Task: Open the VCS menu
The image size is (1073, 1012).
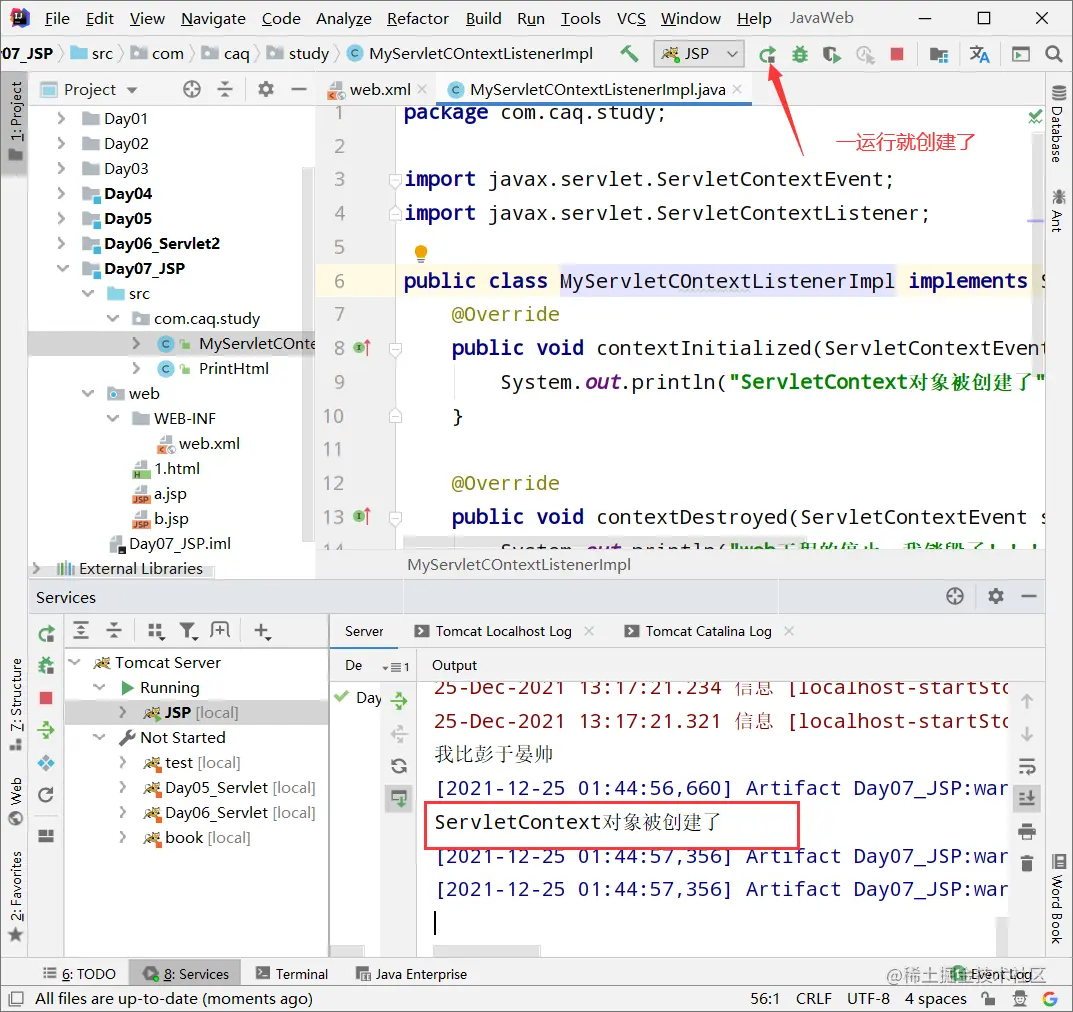Action: click(x=631, y=18)
